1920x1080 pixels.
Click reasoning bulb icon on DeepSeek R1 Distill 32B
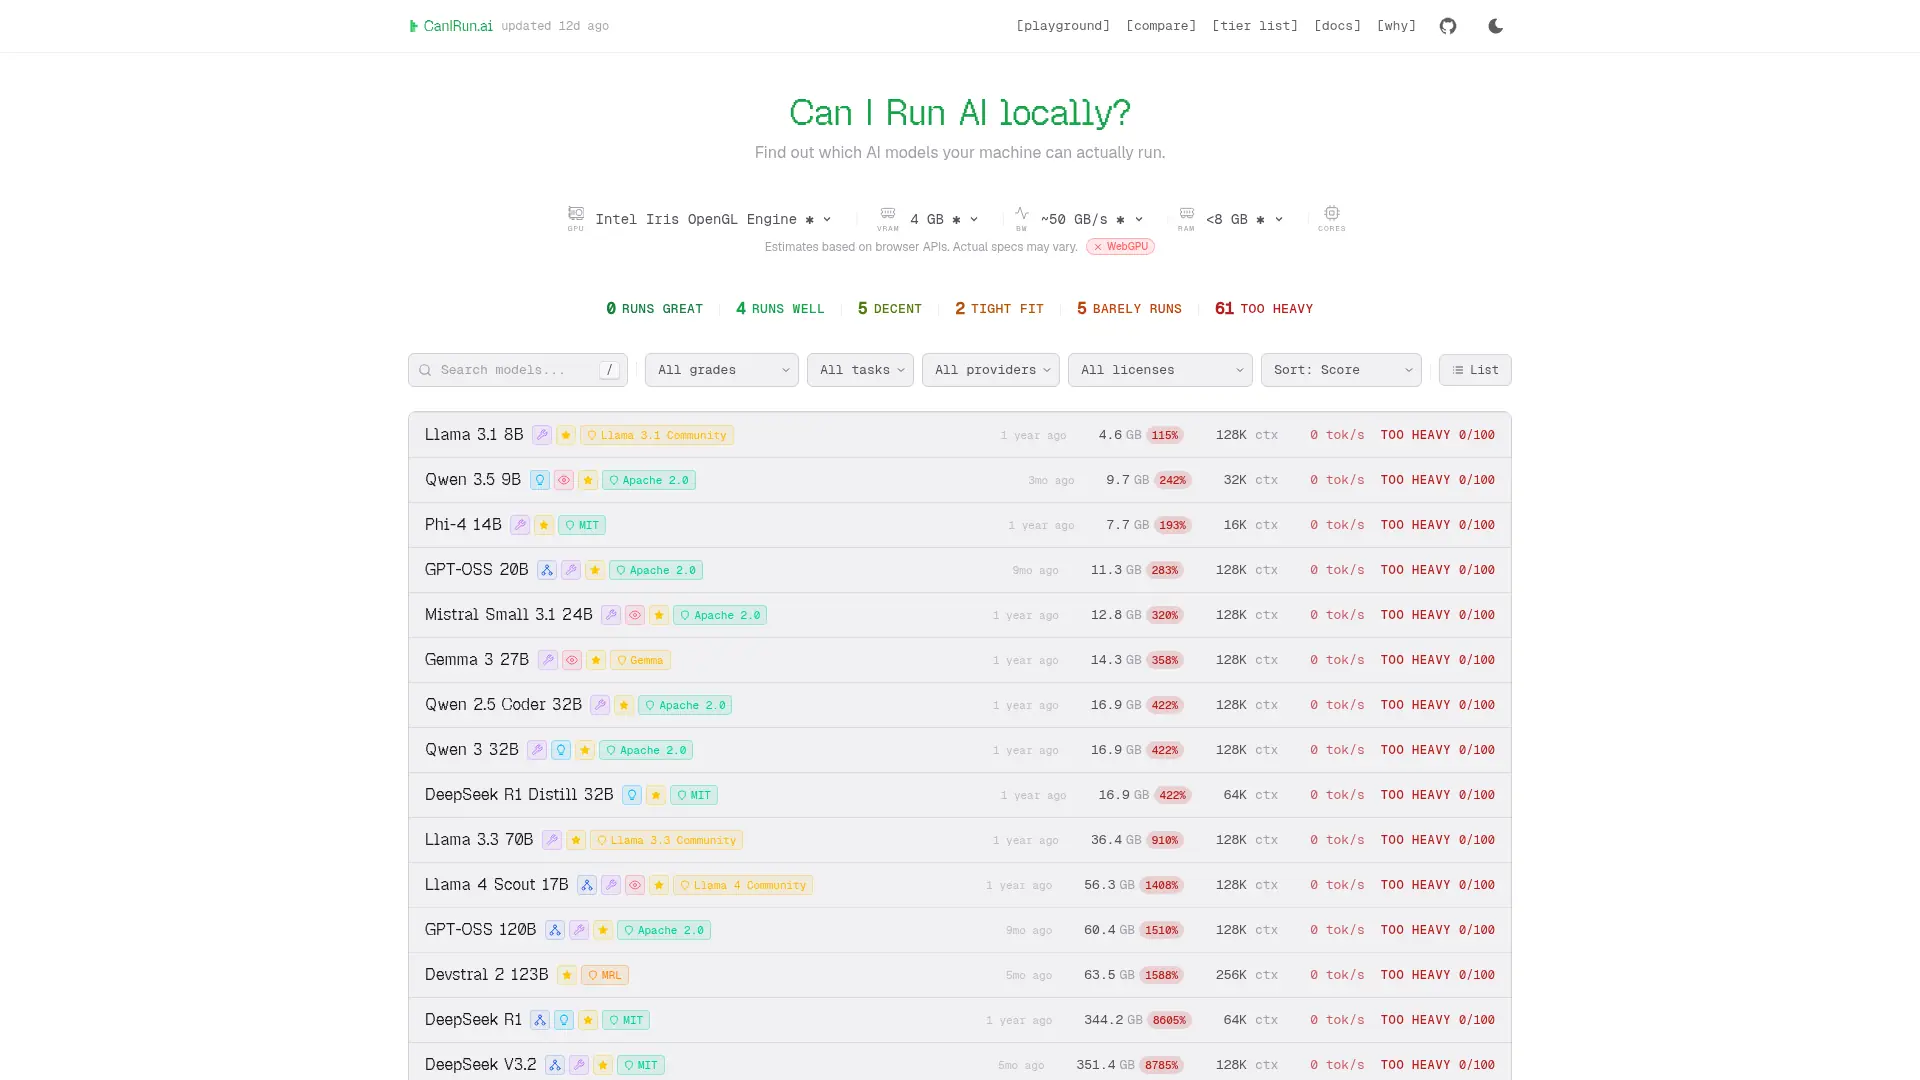point(632,795)
